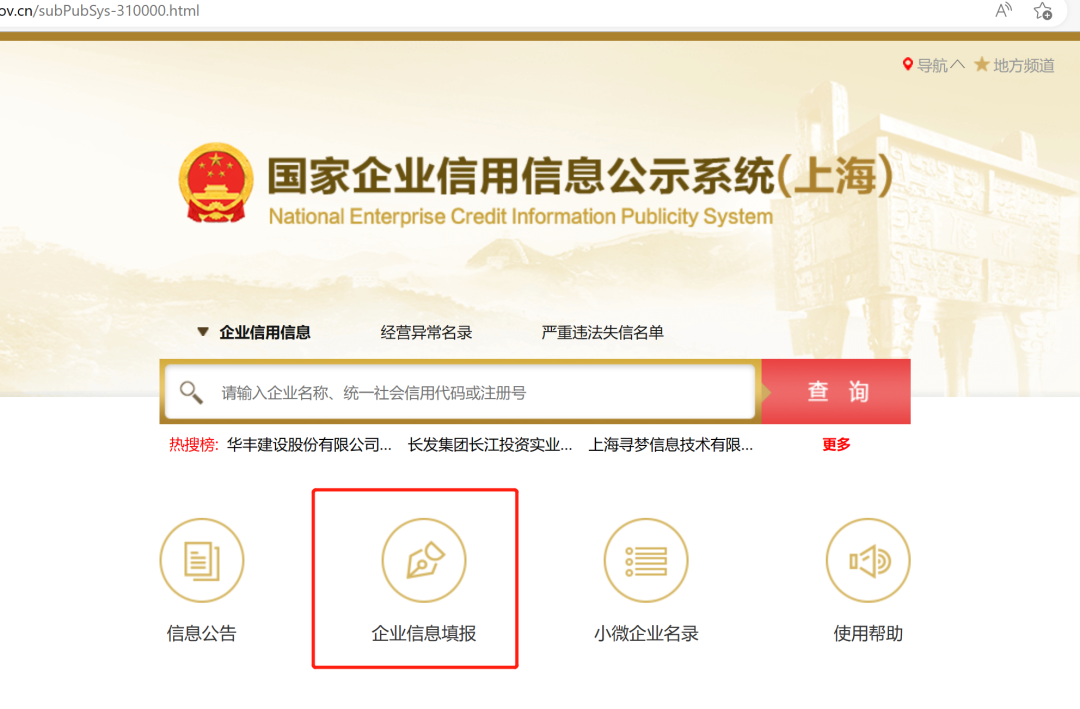The height and width of the screenshot is (709, 1080).
Task: Click the National Enterprise Credit Information subtitle
Action: [x=521, y=216]
